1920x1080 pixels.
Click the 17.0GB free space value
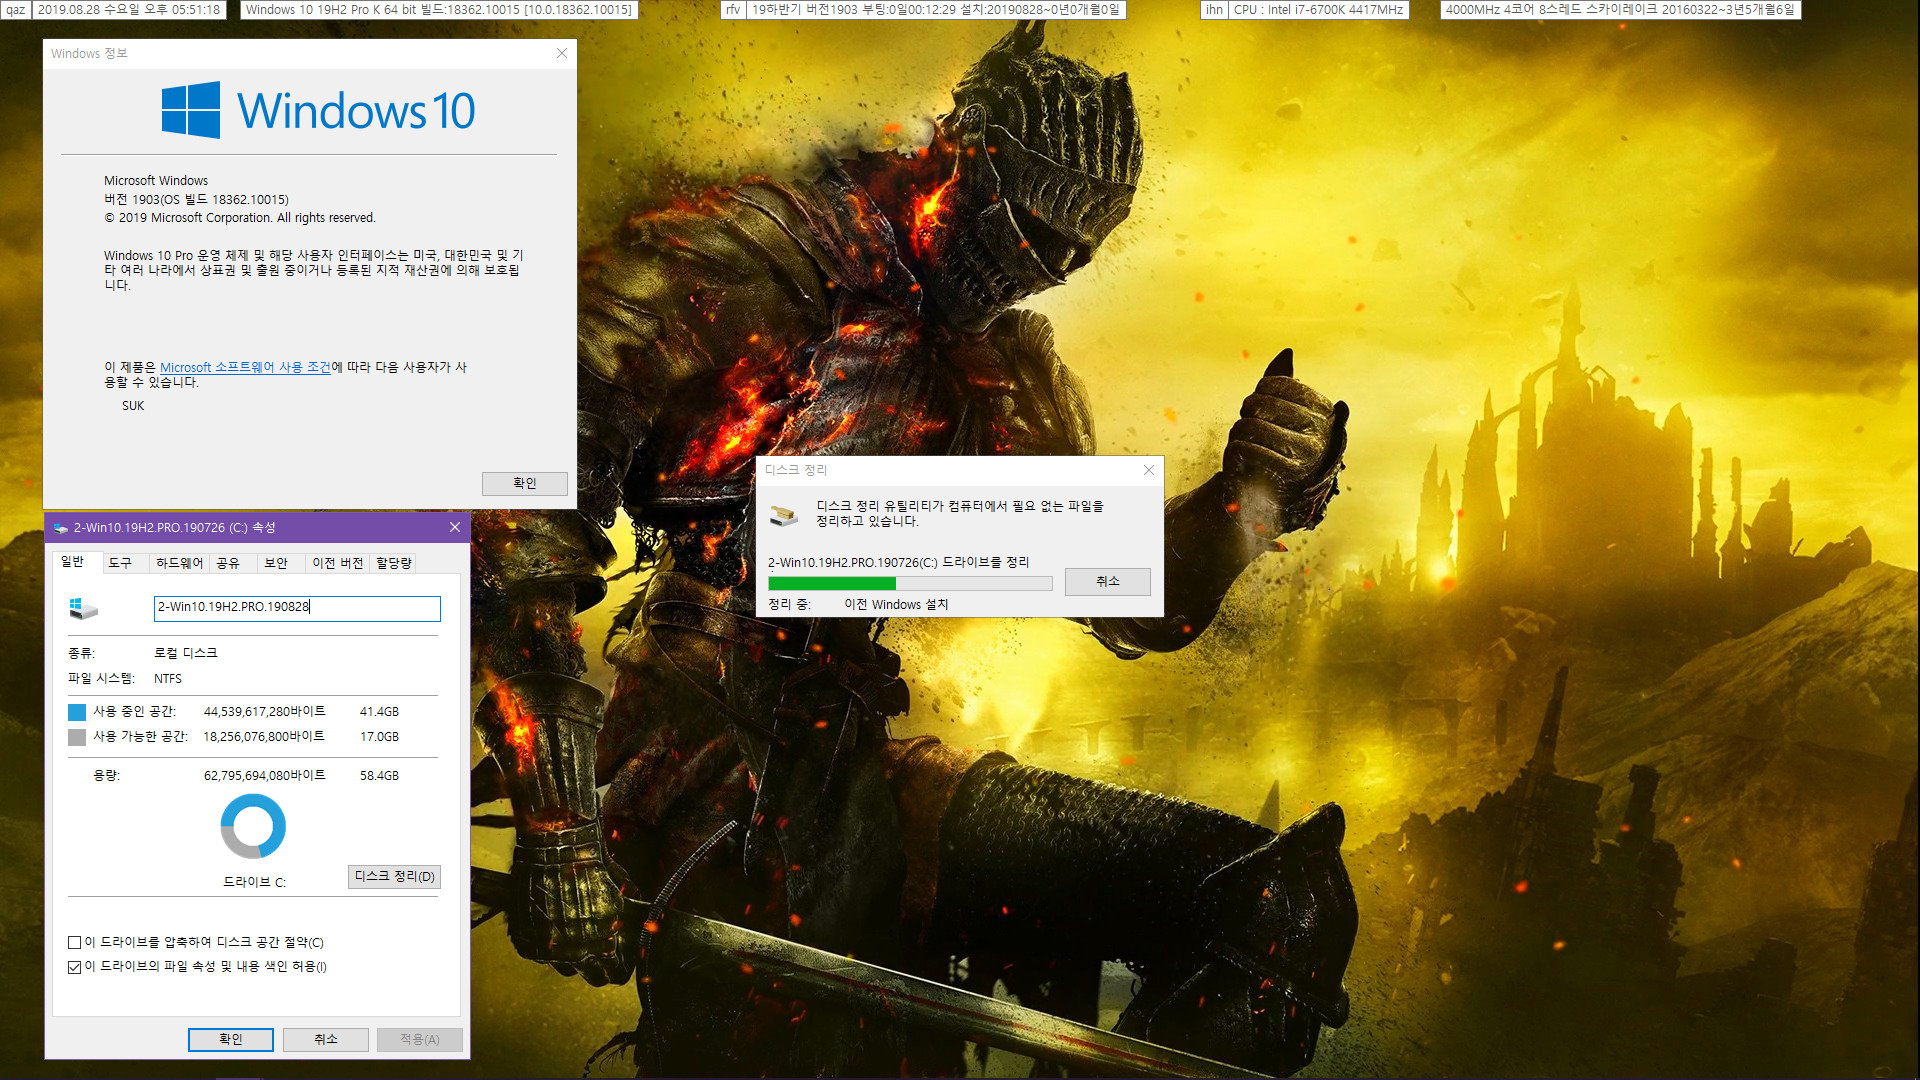click(x=379, y=737)
